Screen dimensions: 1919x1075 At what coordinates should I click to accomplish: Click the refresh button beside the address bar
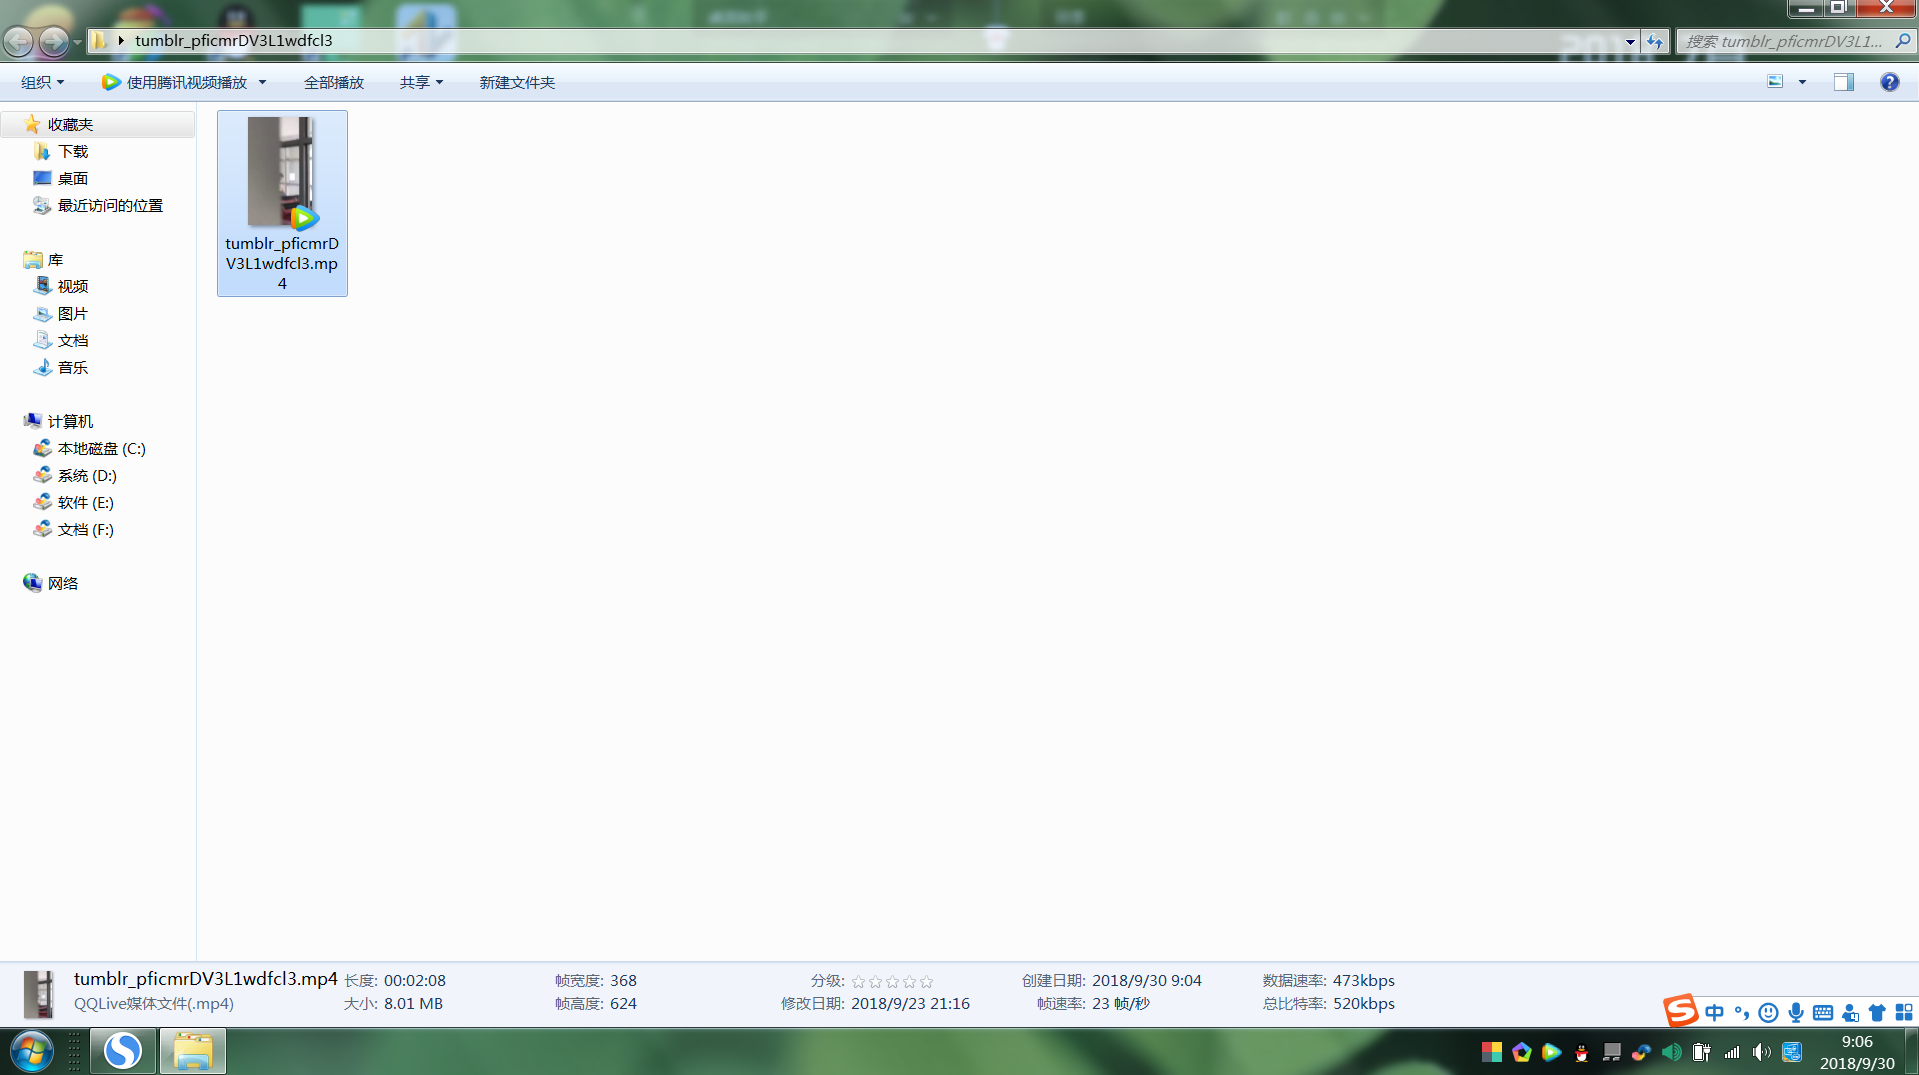1655,41
